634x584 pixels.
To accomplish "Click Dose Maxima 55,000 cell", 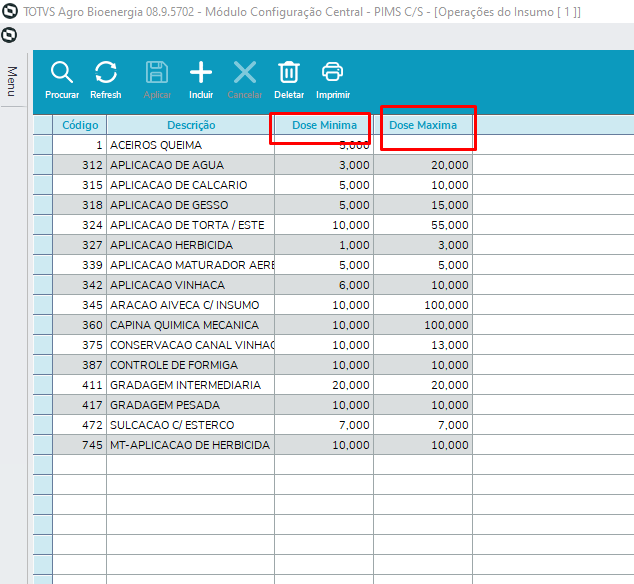I will tap(423, 225).
